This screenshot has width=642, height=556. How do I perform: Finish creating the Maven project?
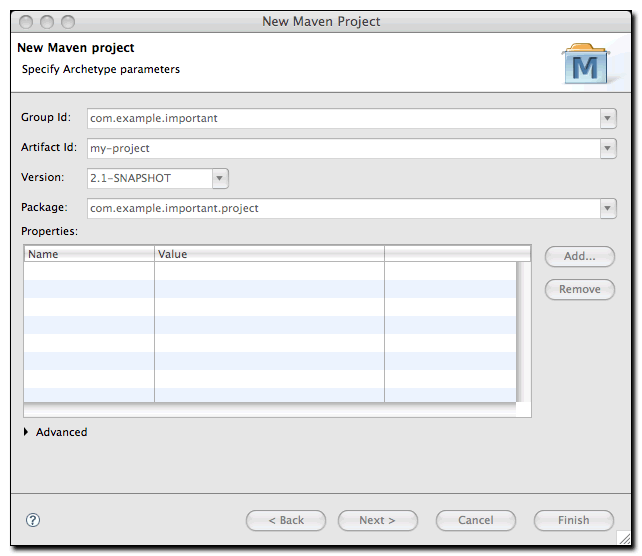point(574,520)
